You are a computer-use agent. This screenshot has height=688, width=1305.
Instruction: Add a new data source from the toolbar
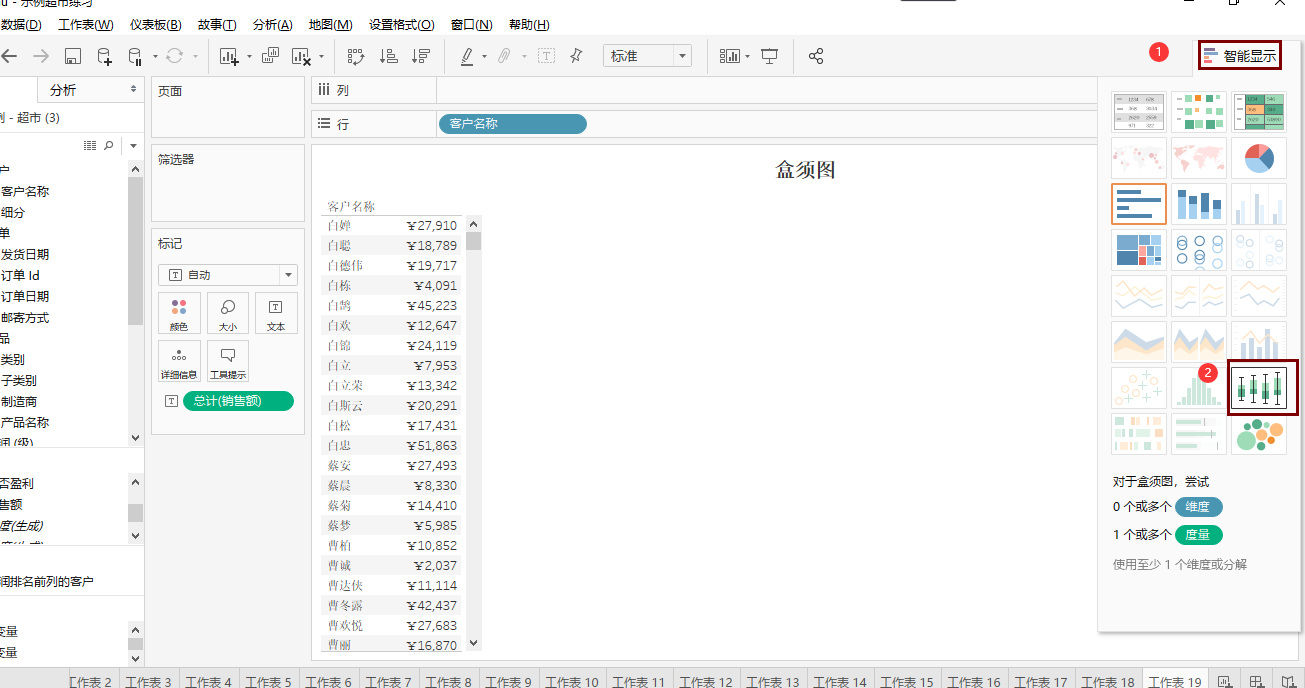[104, 56]
